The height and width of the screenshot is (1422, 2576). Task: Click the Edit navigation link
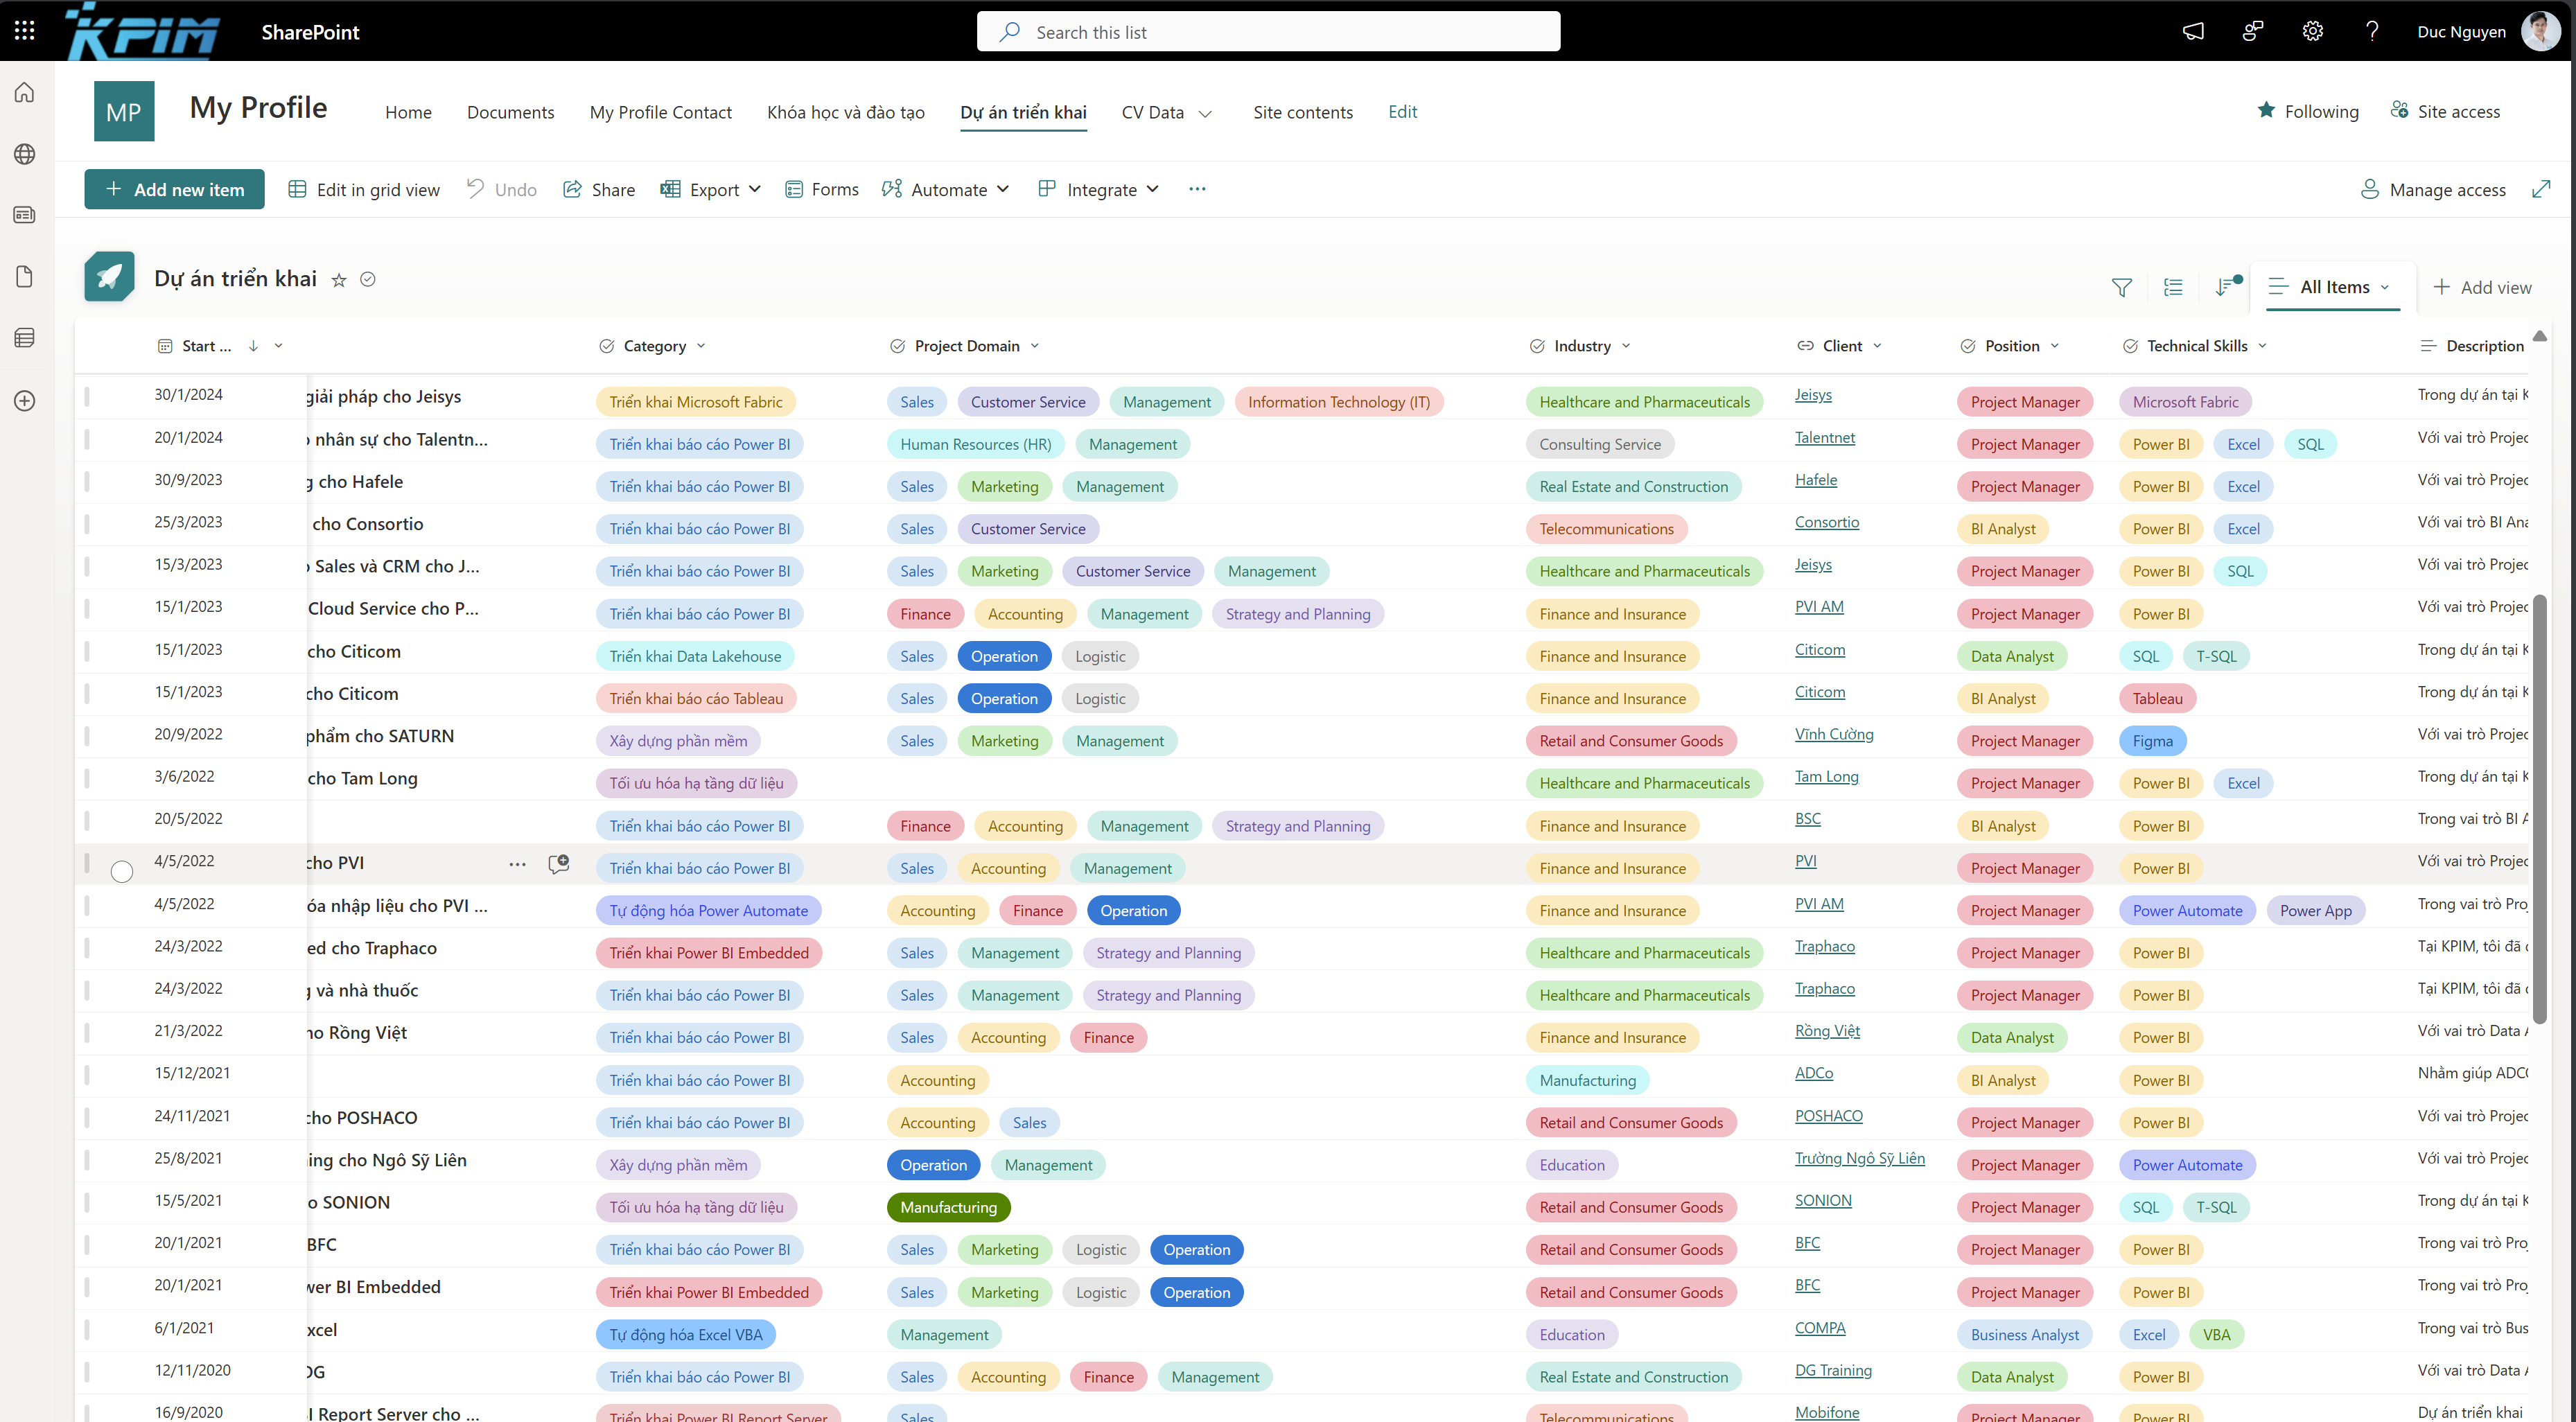1402,111
